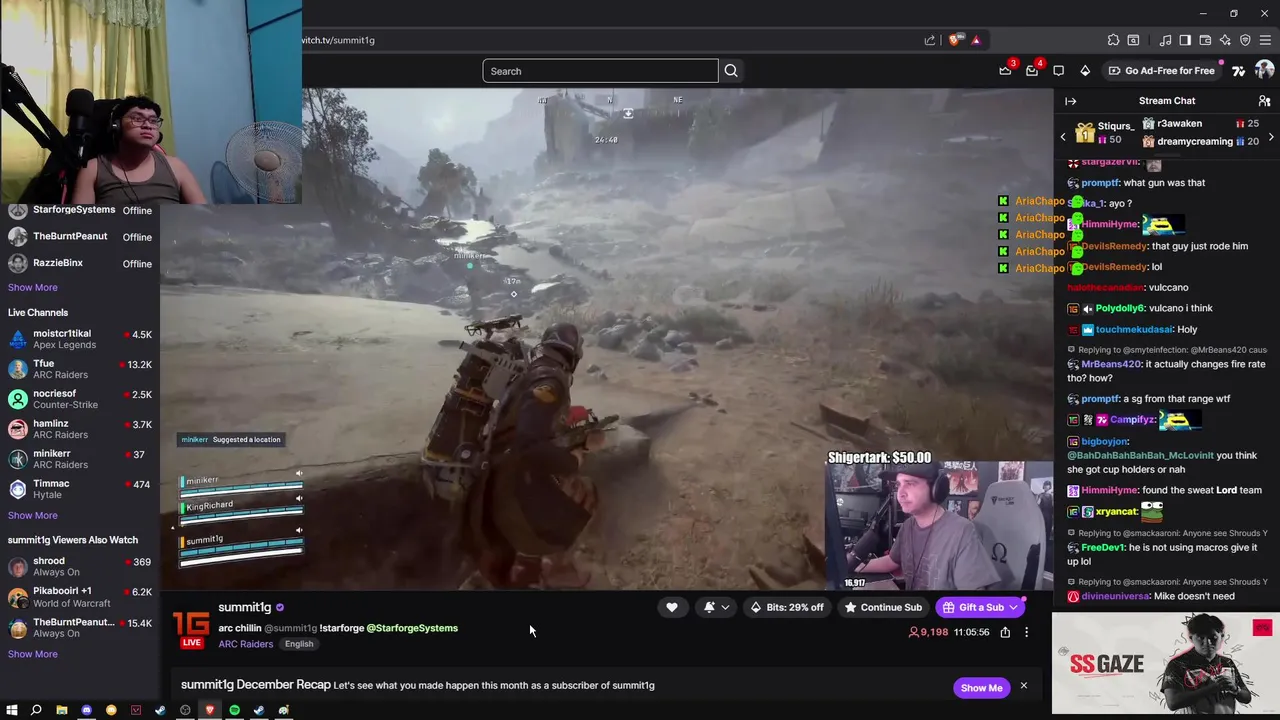
Task: Open the chat community users list icon
Action: click(x=1264, y=101)
